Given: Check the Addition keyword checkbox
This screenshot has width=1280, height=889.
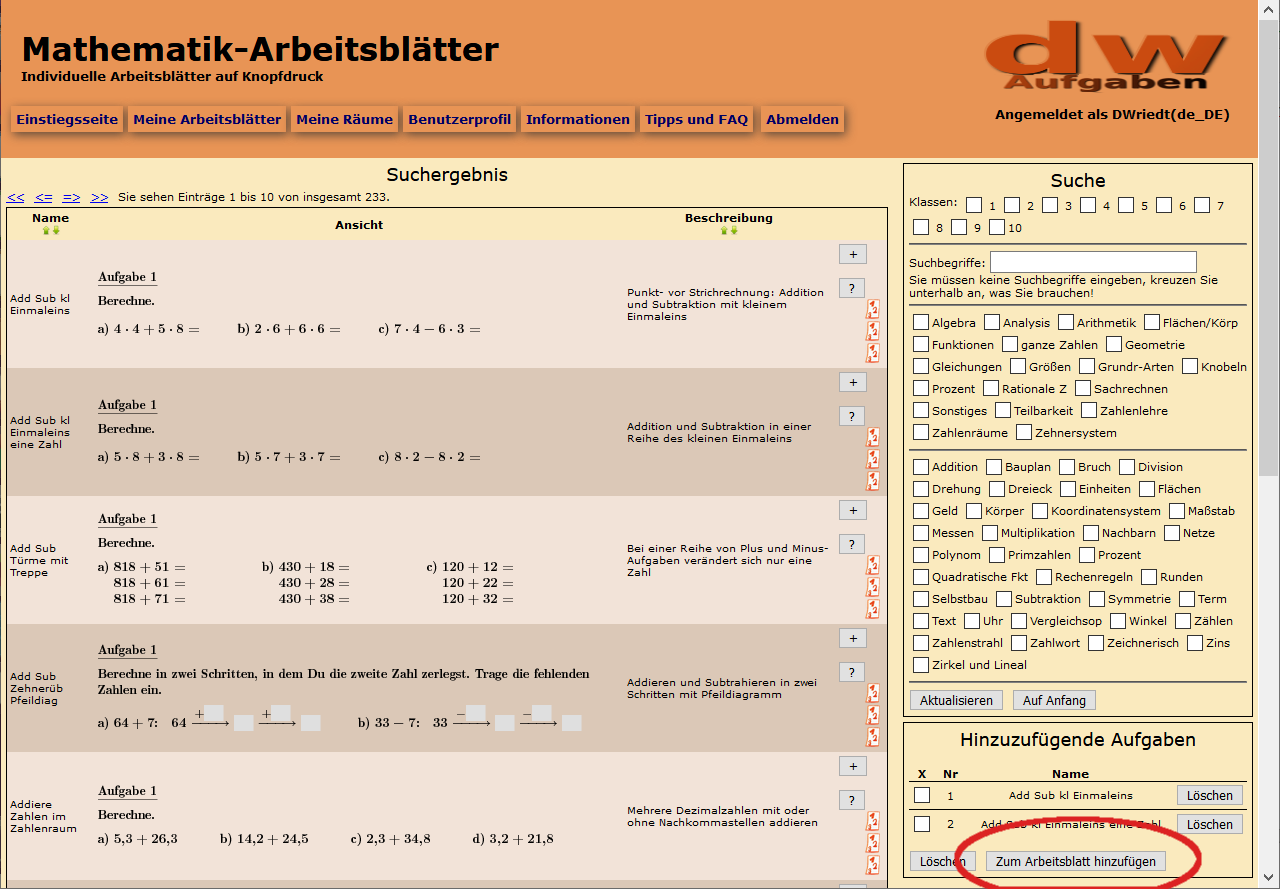Looking at the screenshot, I should 921,466.
